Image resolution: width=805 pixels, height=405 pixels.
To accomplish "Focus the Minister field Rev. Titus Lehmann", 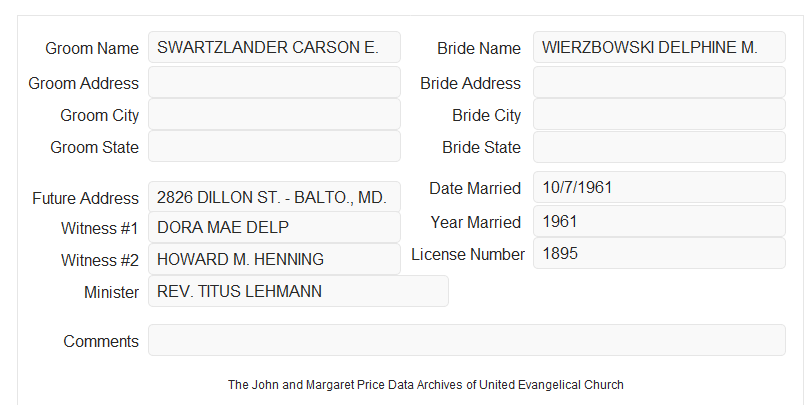I will [298, 291].
